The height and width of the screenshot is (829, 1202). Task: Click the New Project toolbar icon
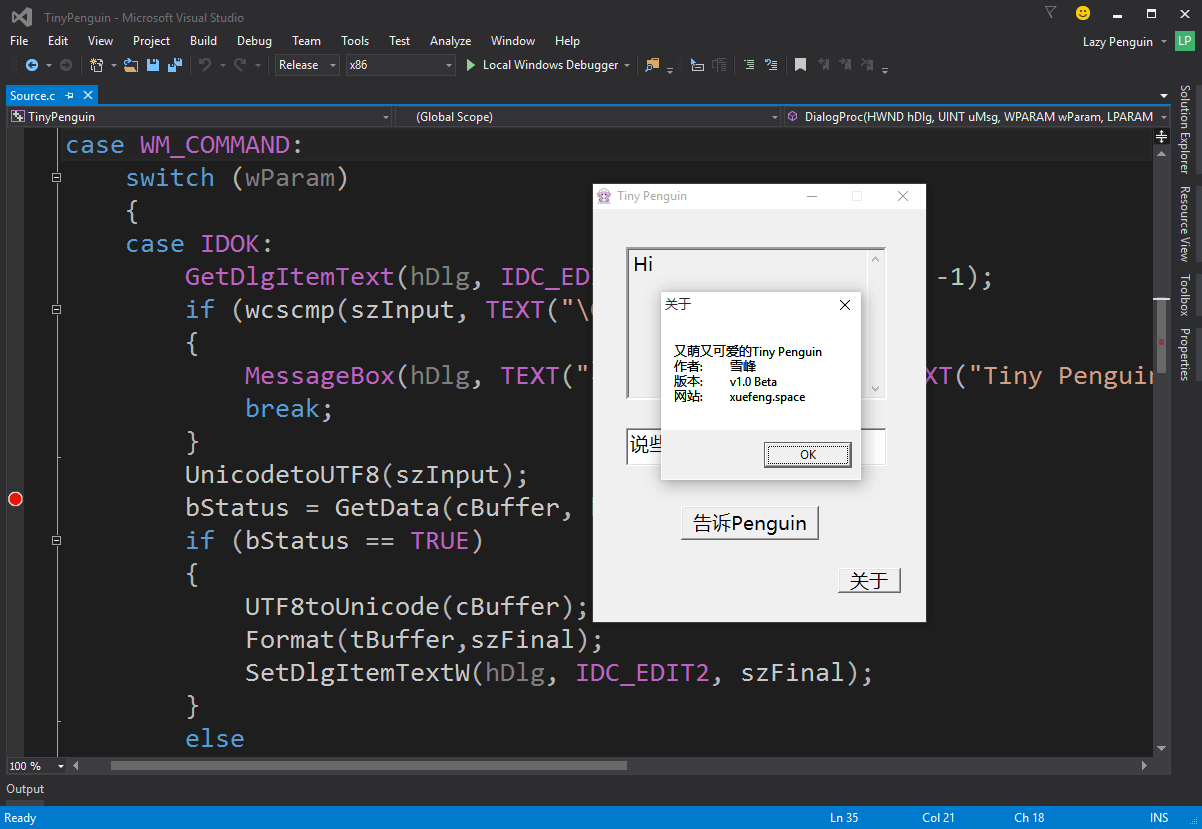pos(97,65)
